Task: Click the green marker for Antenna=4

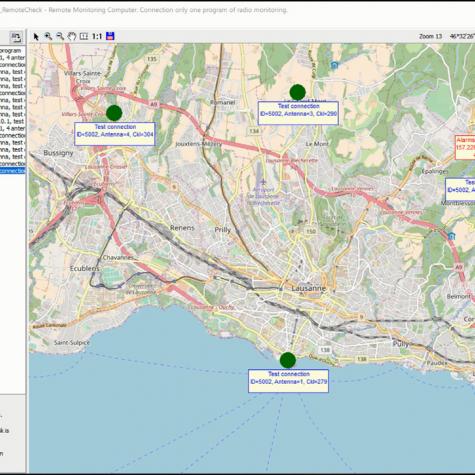Action: point(114,113)
